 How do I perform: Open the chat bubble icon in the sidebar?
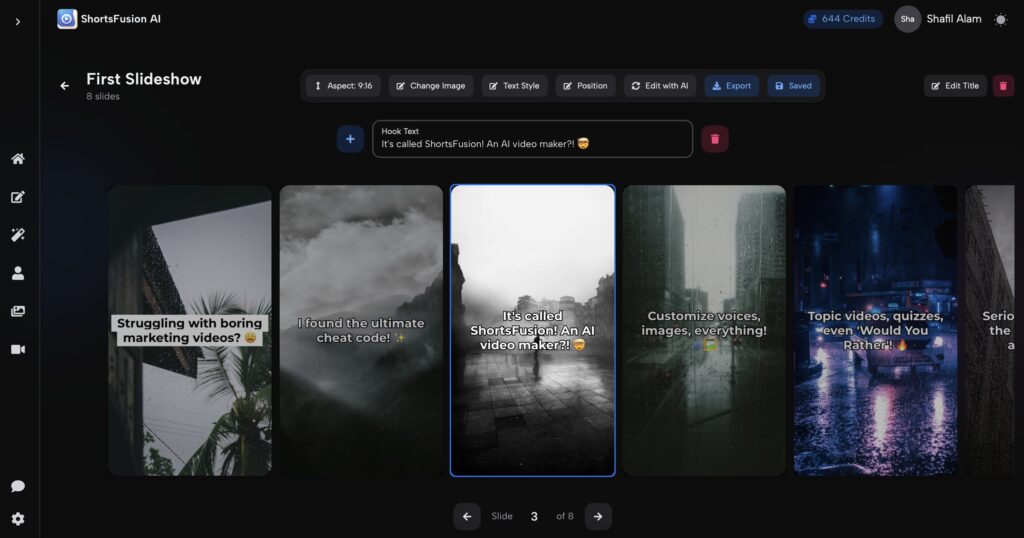tap(18, 486)
